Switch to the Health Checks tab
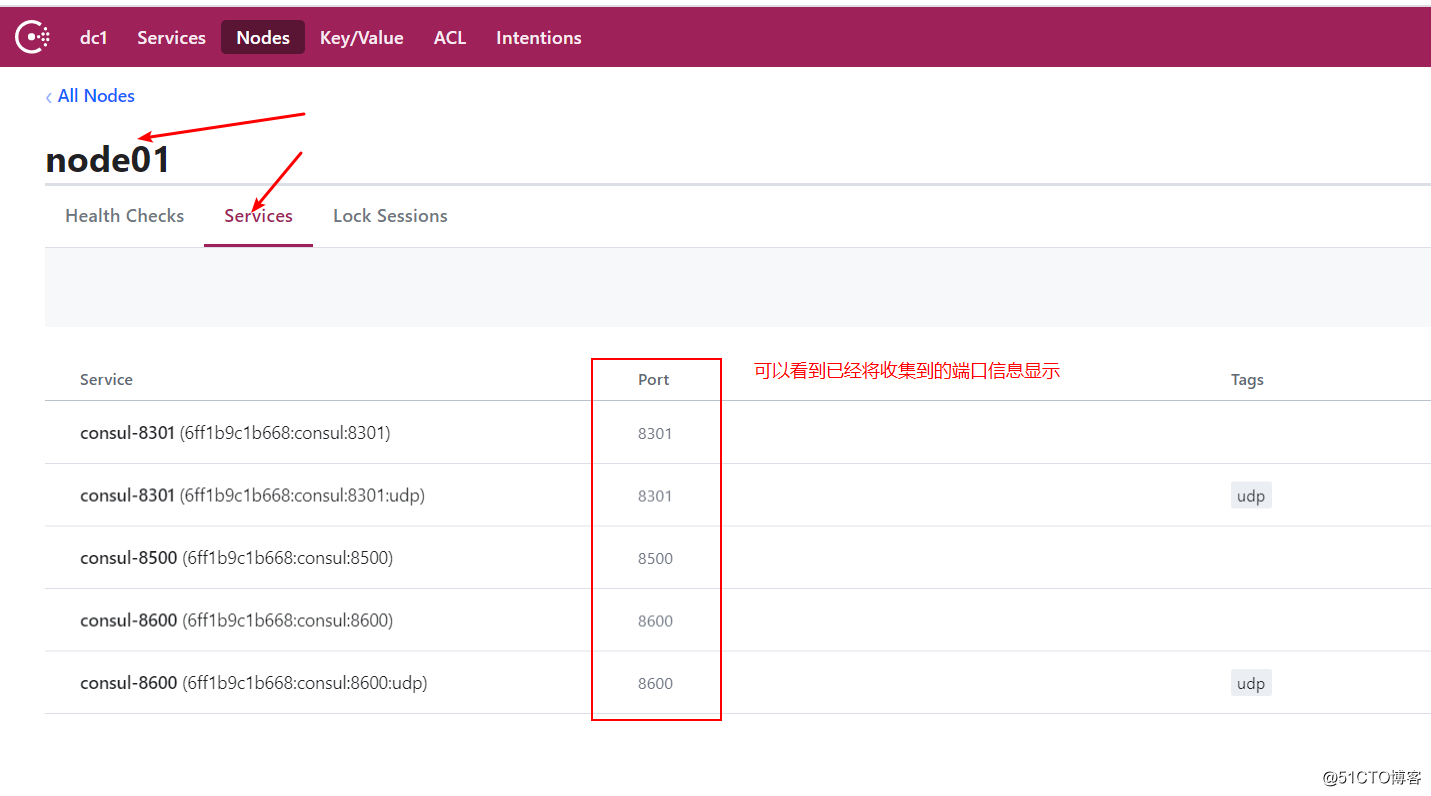Screen dimensions: 1431x796 coord(124,216)
